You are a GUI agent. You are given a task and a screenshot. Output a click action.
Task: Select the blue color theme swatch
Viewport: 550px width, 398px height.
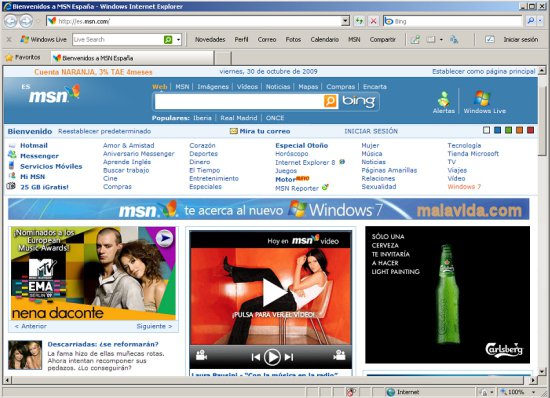(x=497, y=130)
